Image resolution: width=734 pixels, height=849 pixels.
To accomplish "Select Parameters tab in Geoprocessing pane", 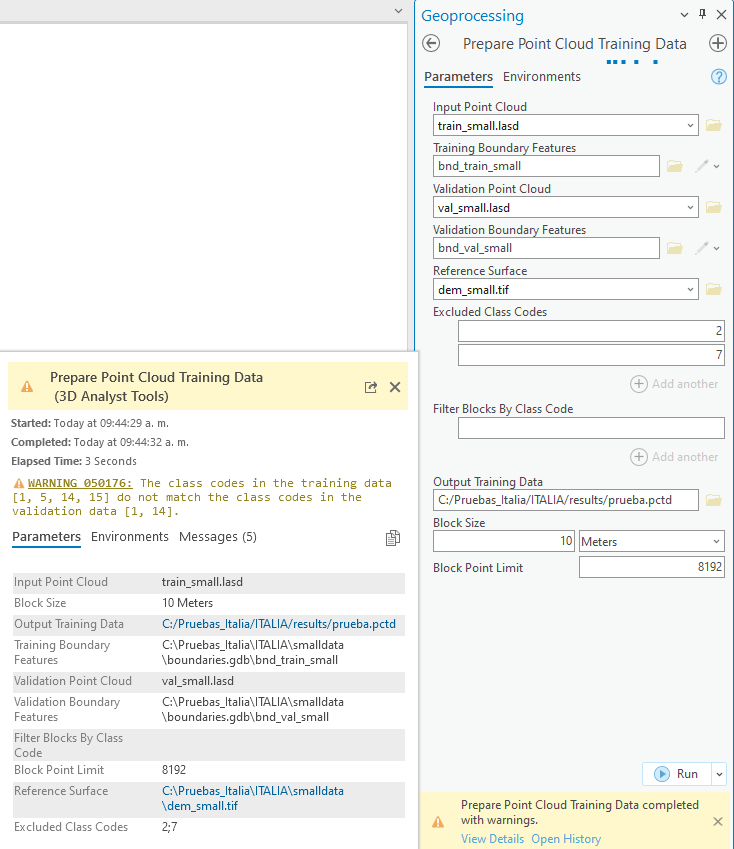I will pos(458,77).
